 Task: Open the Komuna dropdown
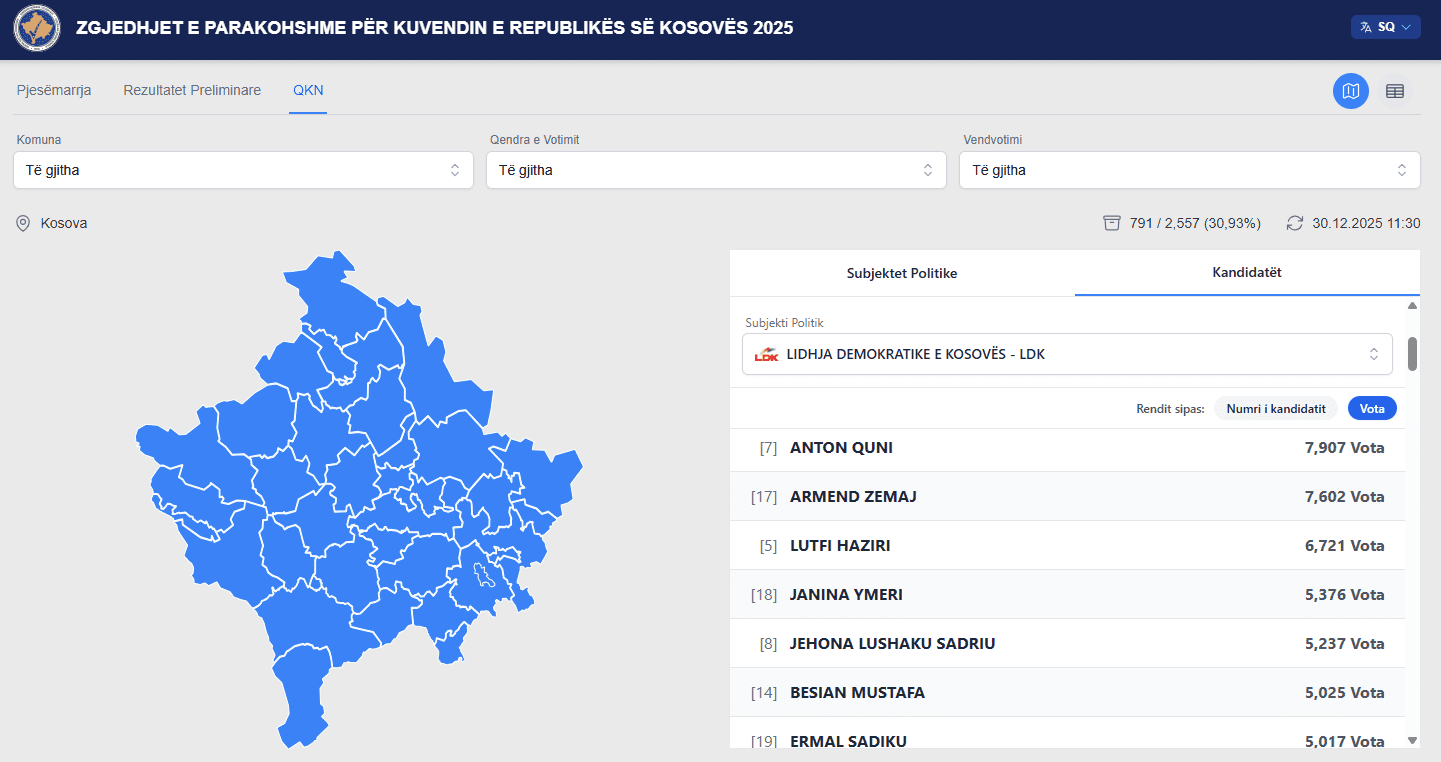[243, 170]
